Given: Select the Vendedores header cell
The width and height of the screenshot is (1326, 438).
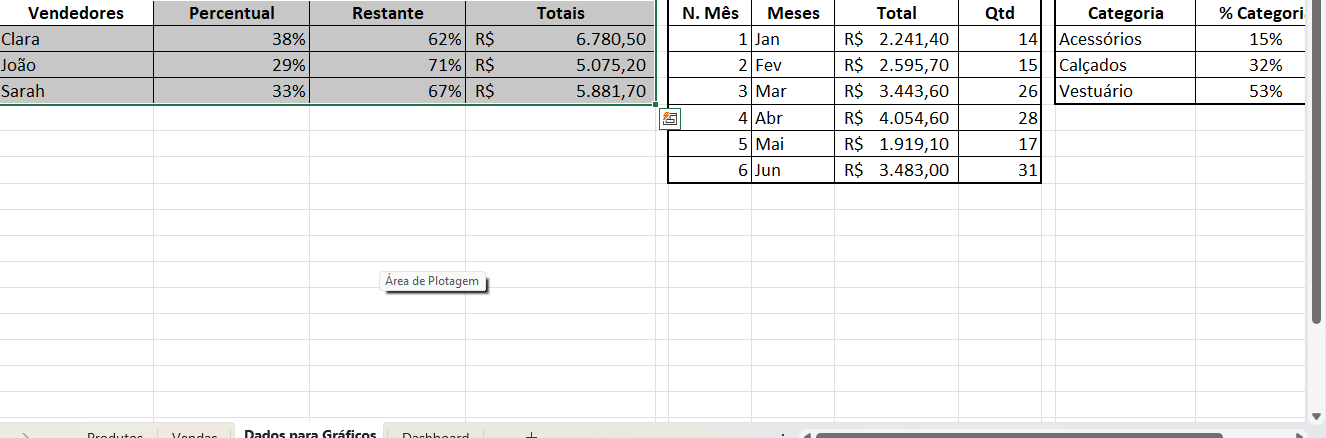Looking at the screenshot, I should pyautogui.click(x=77, y=13).
